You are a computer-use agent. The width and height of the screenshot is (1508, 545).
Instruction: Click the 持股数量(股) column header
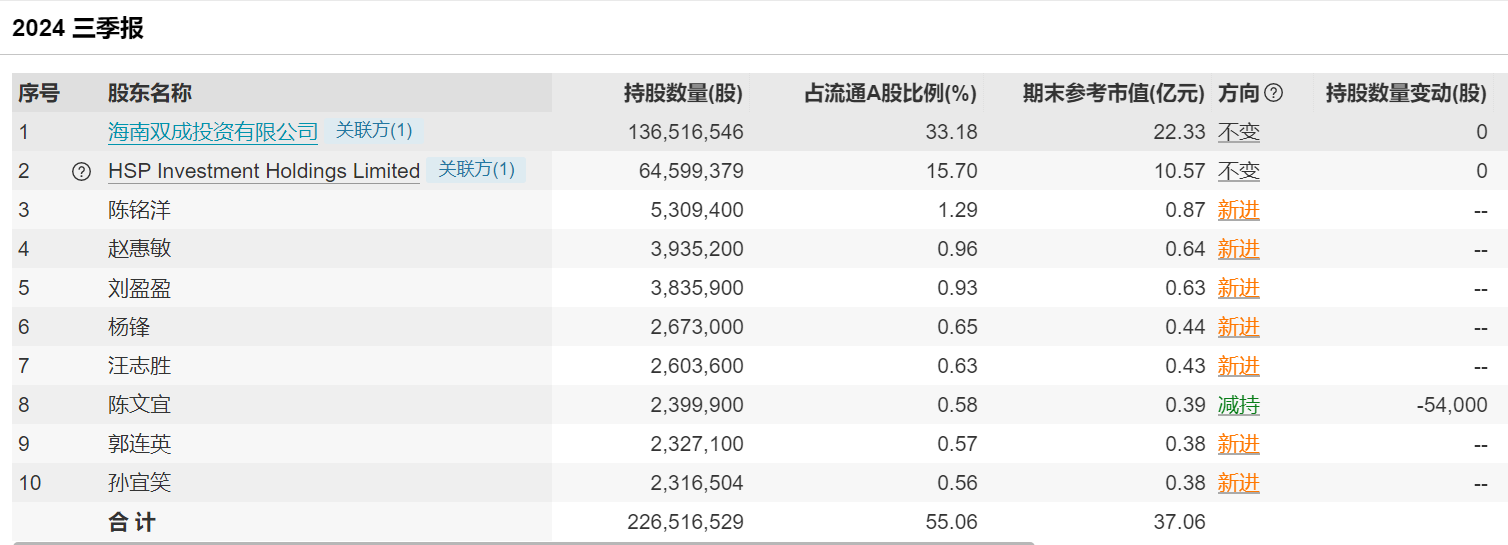pyautogui.click(x=683, y=93)
